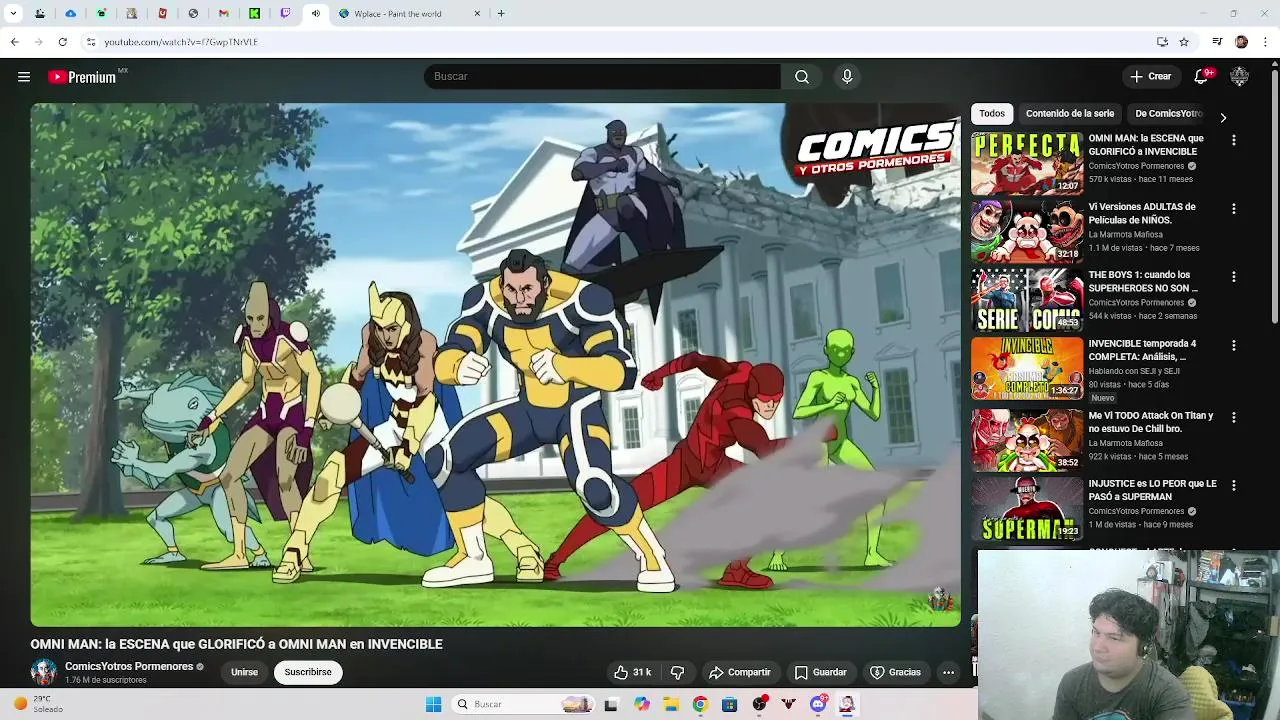This screenshot has width=1280, height=720.
Task: Open options for Attack On Titan video
Action: [x=1234, y=417]
